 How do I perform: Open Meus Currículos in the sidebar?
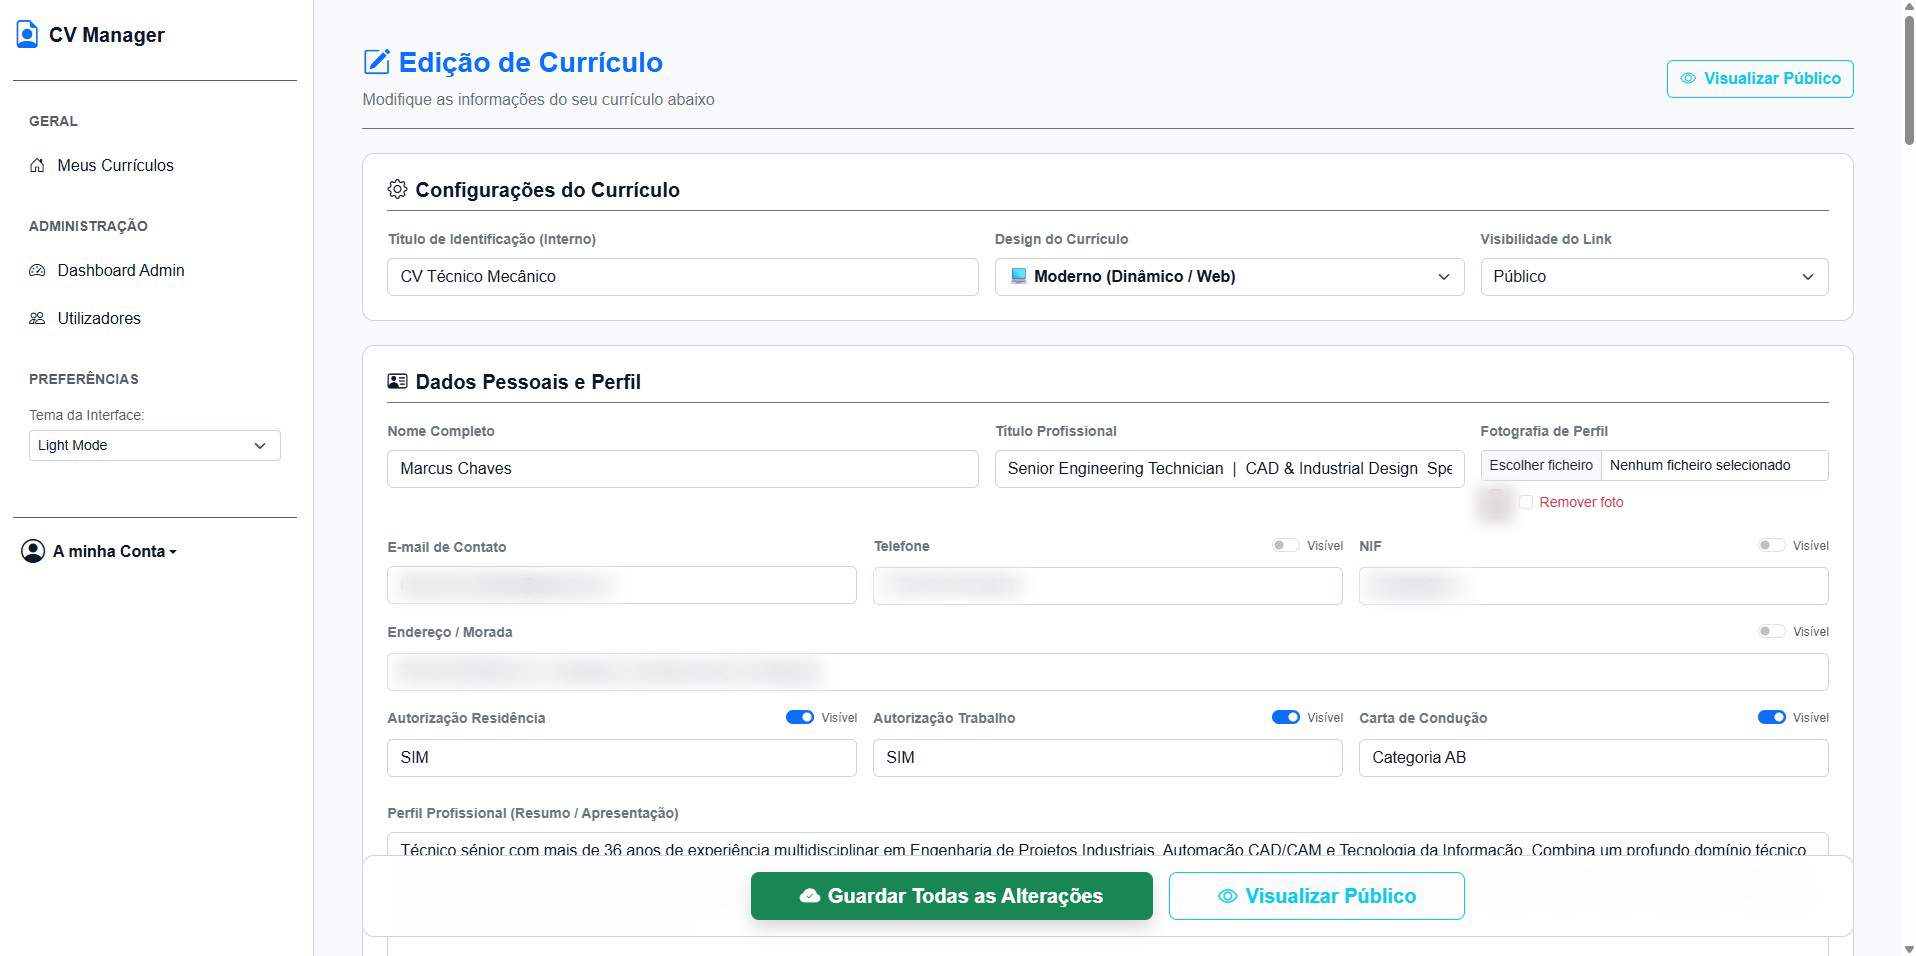[115, 166]
